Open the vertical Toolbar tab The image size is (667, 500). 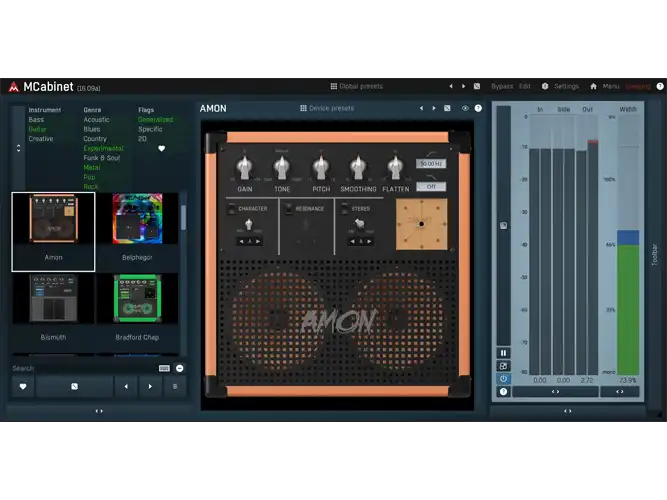[x=655, y=255]
